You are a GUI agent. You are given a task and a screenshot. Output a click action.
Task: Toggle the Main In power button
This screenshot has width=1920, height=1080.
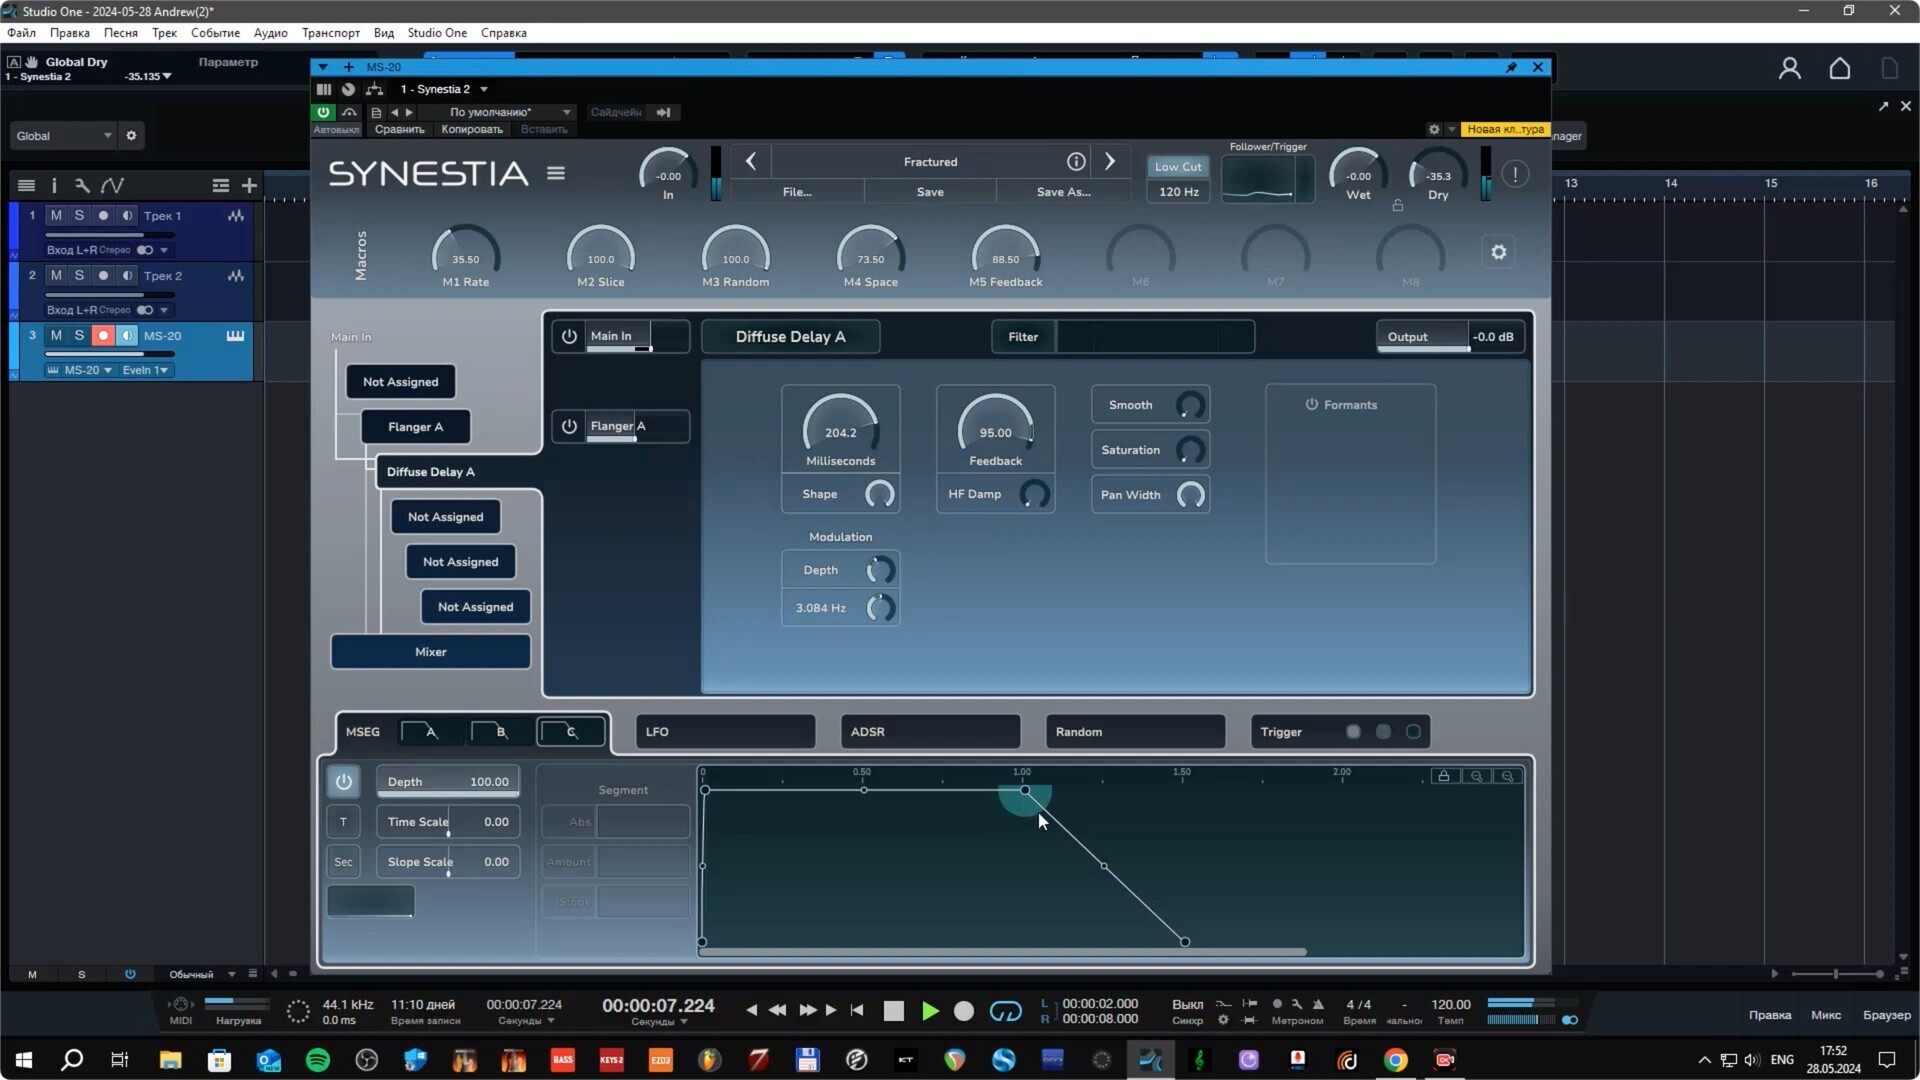tap(569, 336)
